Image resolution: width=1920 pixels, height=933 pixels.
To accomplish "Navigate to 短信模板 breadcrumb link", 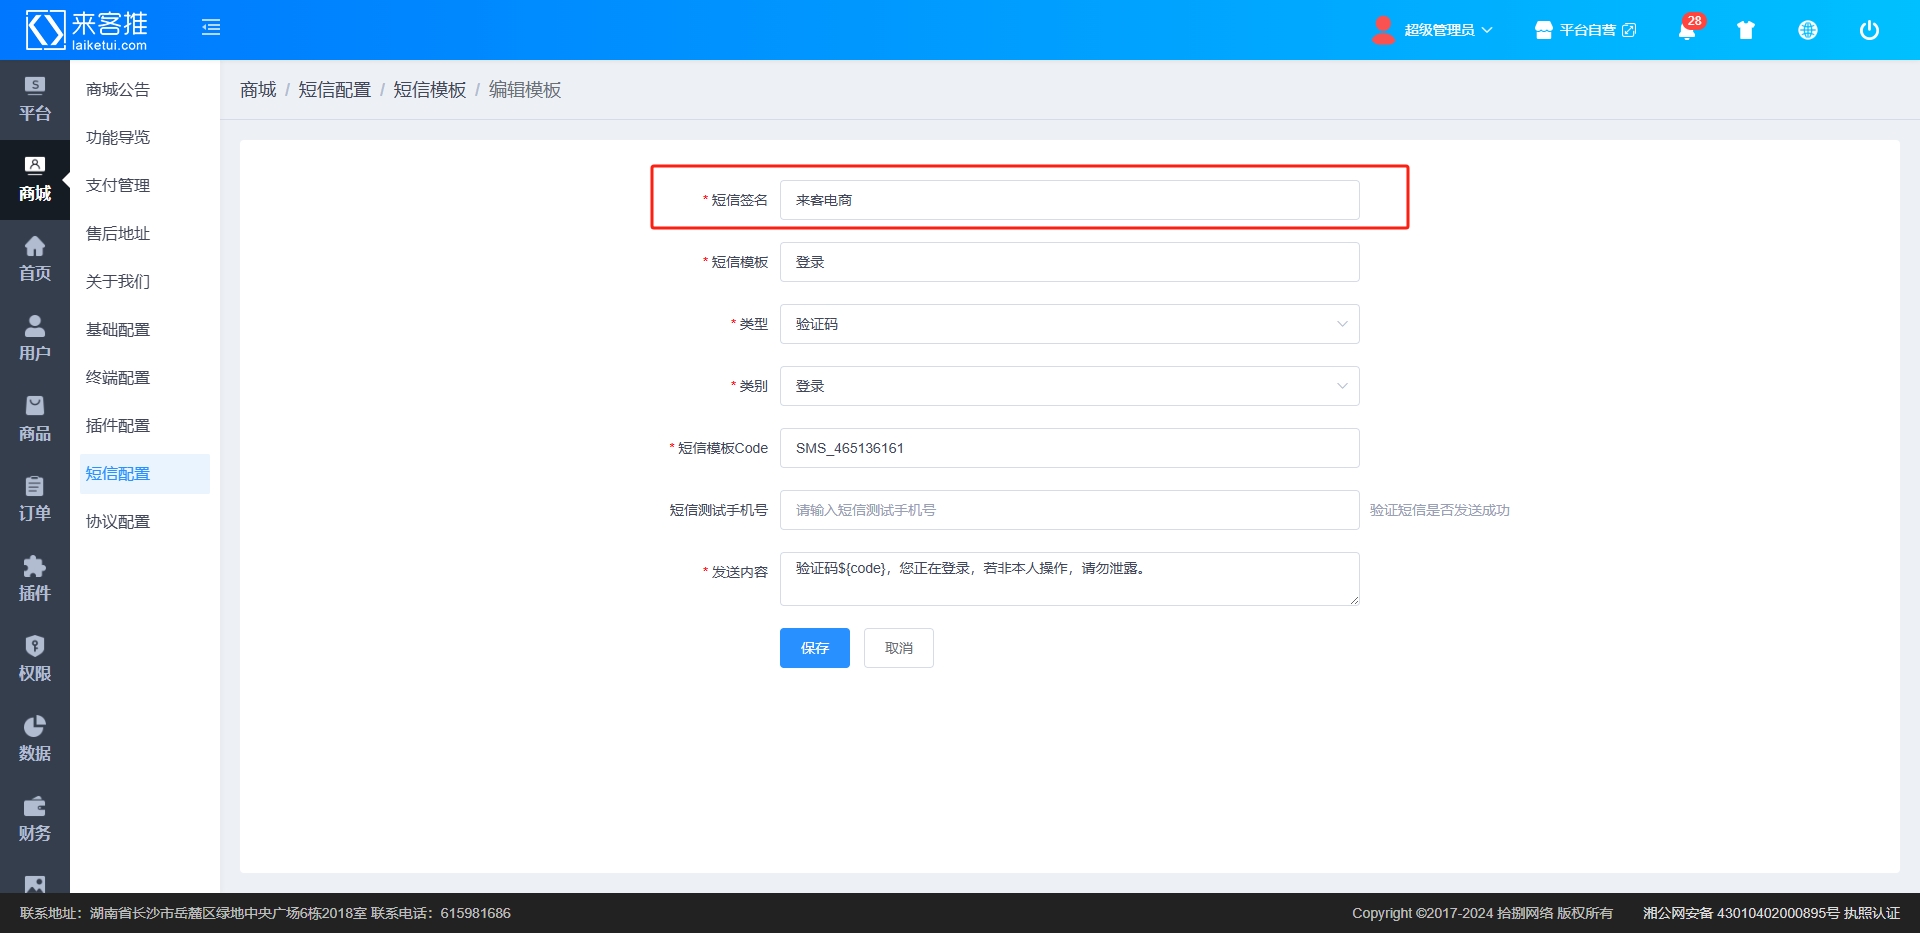I will 429,89.
